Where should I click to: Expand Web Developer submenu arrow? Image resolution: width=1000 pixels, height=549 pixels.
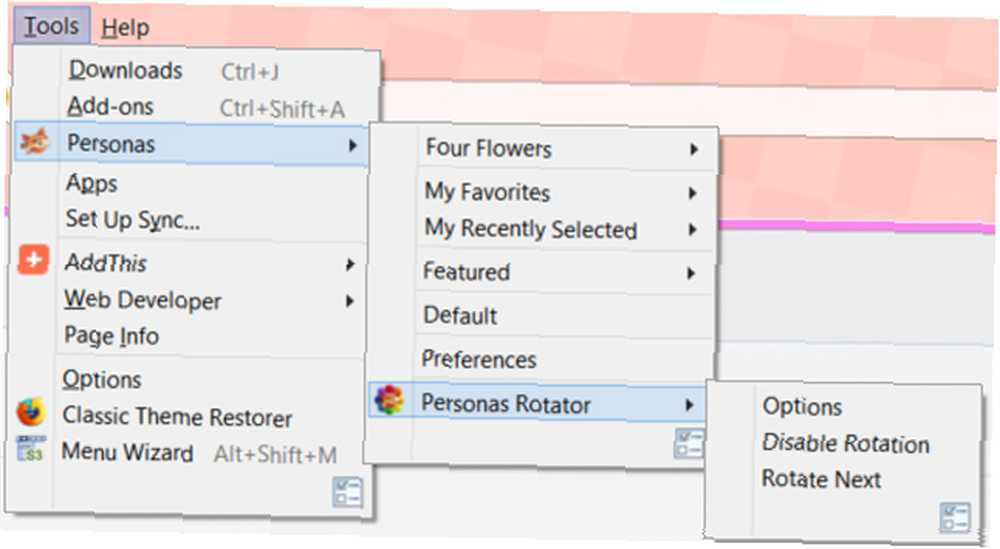349,301
